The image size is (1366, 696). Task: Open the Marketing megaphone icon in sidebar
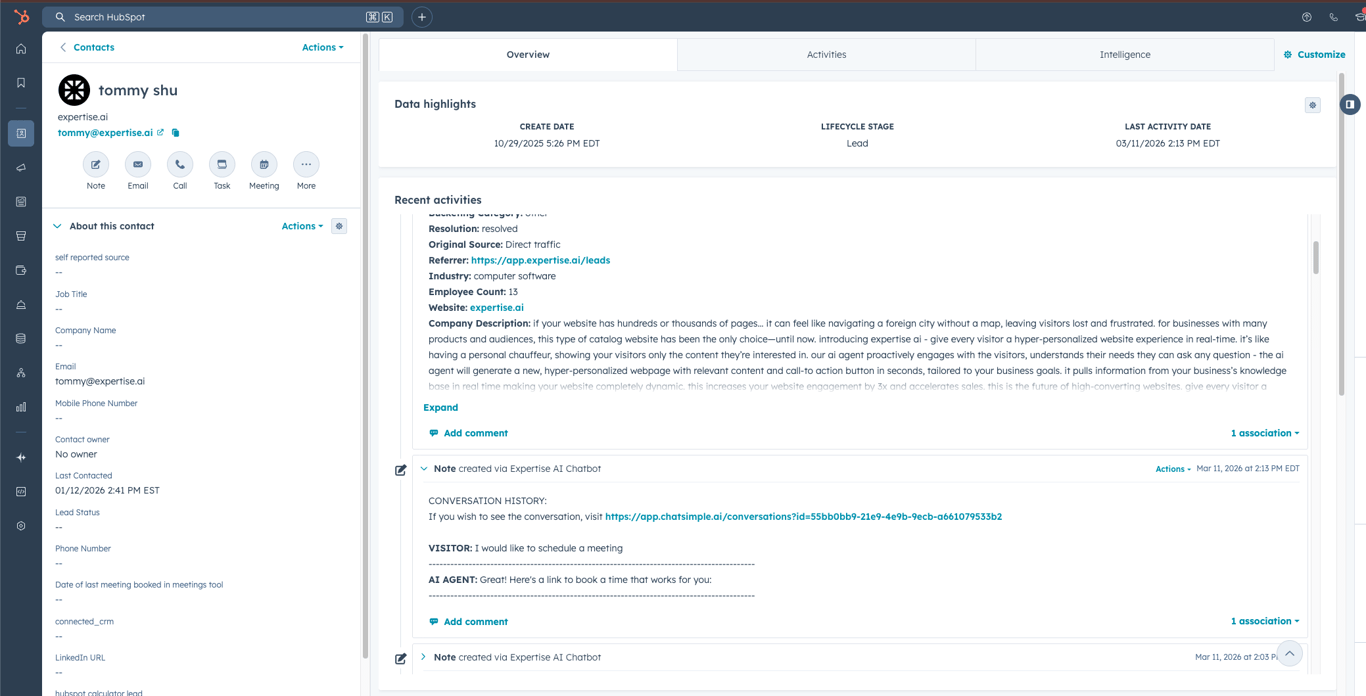(21, 168)
